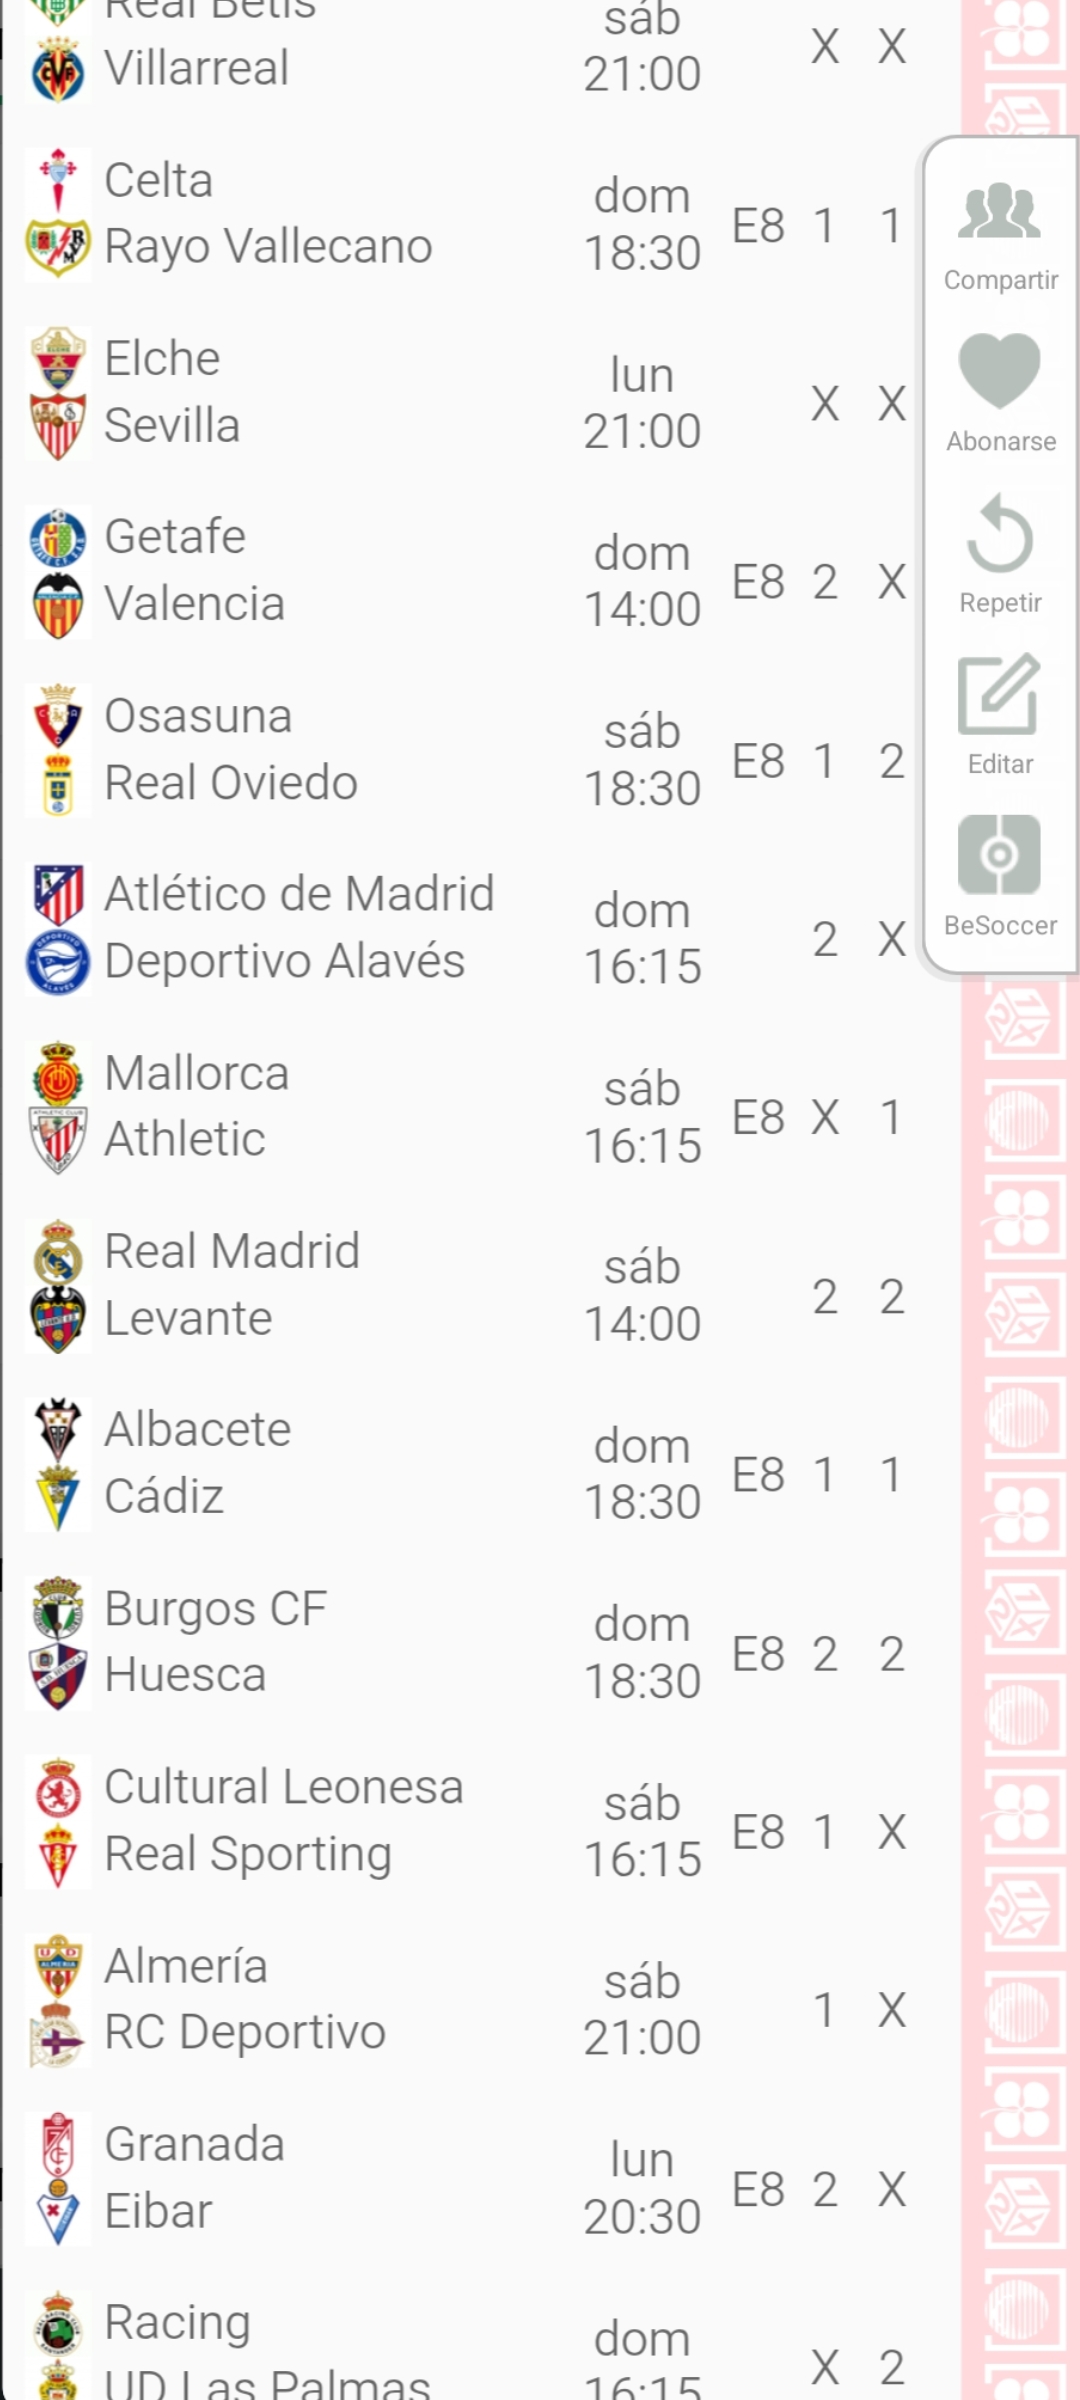The width and height of the screenshot is (1080, 2400).
Task: Tap the E8 label on Albacete-Cádiz
Action: (758, 1475)
